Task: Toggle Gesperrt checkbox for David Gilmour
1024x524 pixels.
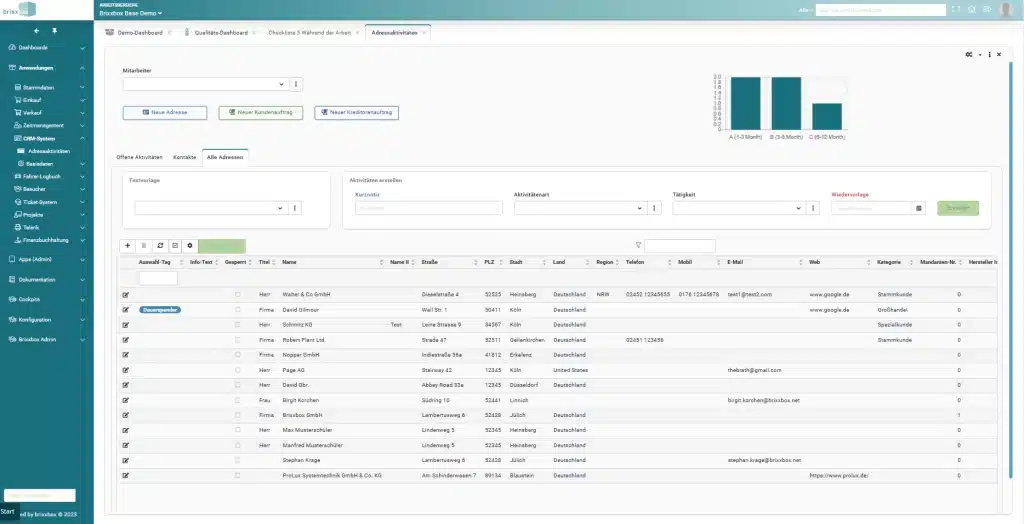Action: coord(238,310)
